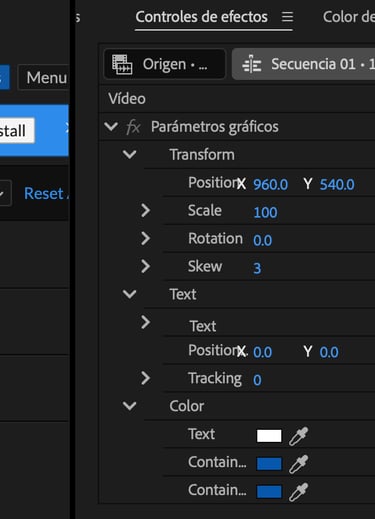Collapse the Transform group
The image size is (375, 519).
[x=129, y=154]
